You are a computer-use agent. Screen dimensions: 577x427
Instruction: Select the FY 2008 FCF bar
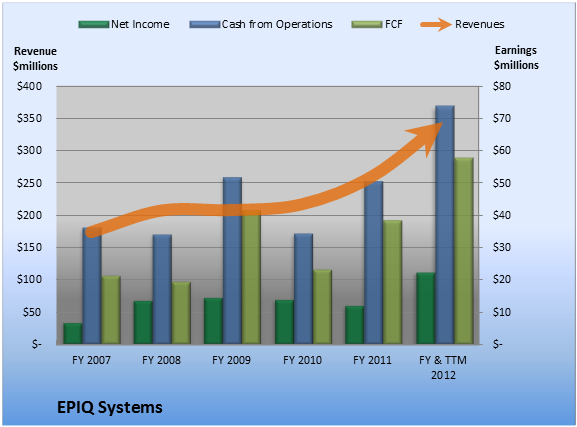(181, 313)
